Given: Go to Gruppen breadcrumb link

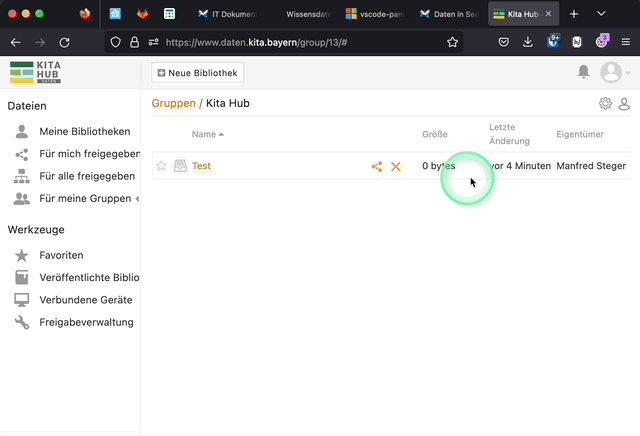Looking at the screenshot, I should click(173, 103).
